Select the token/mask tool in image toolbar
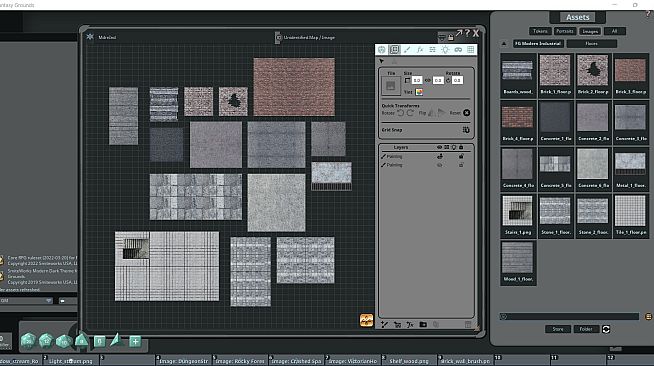This screenshot has width=654, height=366. click(382, 50)
